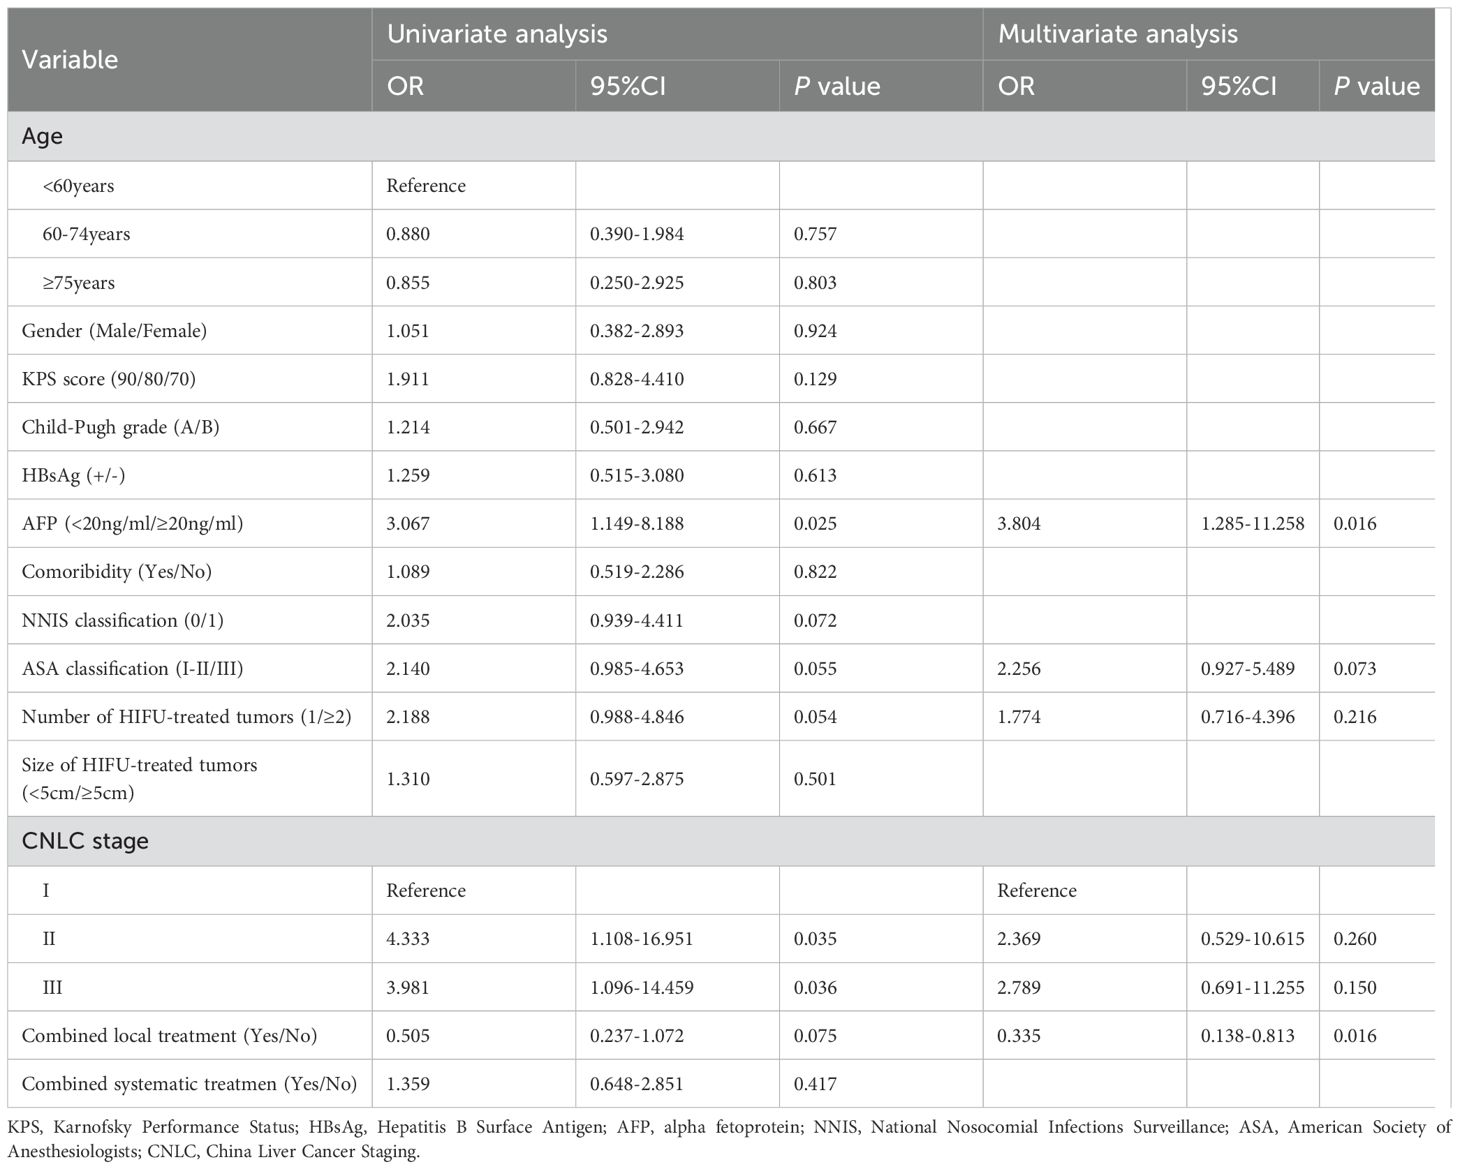Select the Combined systematic treatmen P value 0.417
The height and width of the screenshot is (1169, 1460).
pos(815,1084)
